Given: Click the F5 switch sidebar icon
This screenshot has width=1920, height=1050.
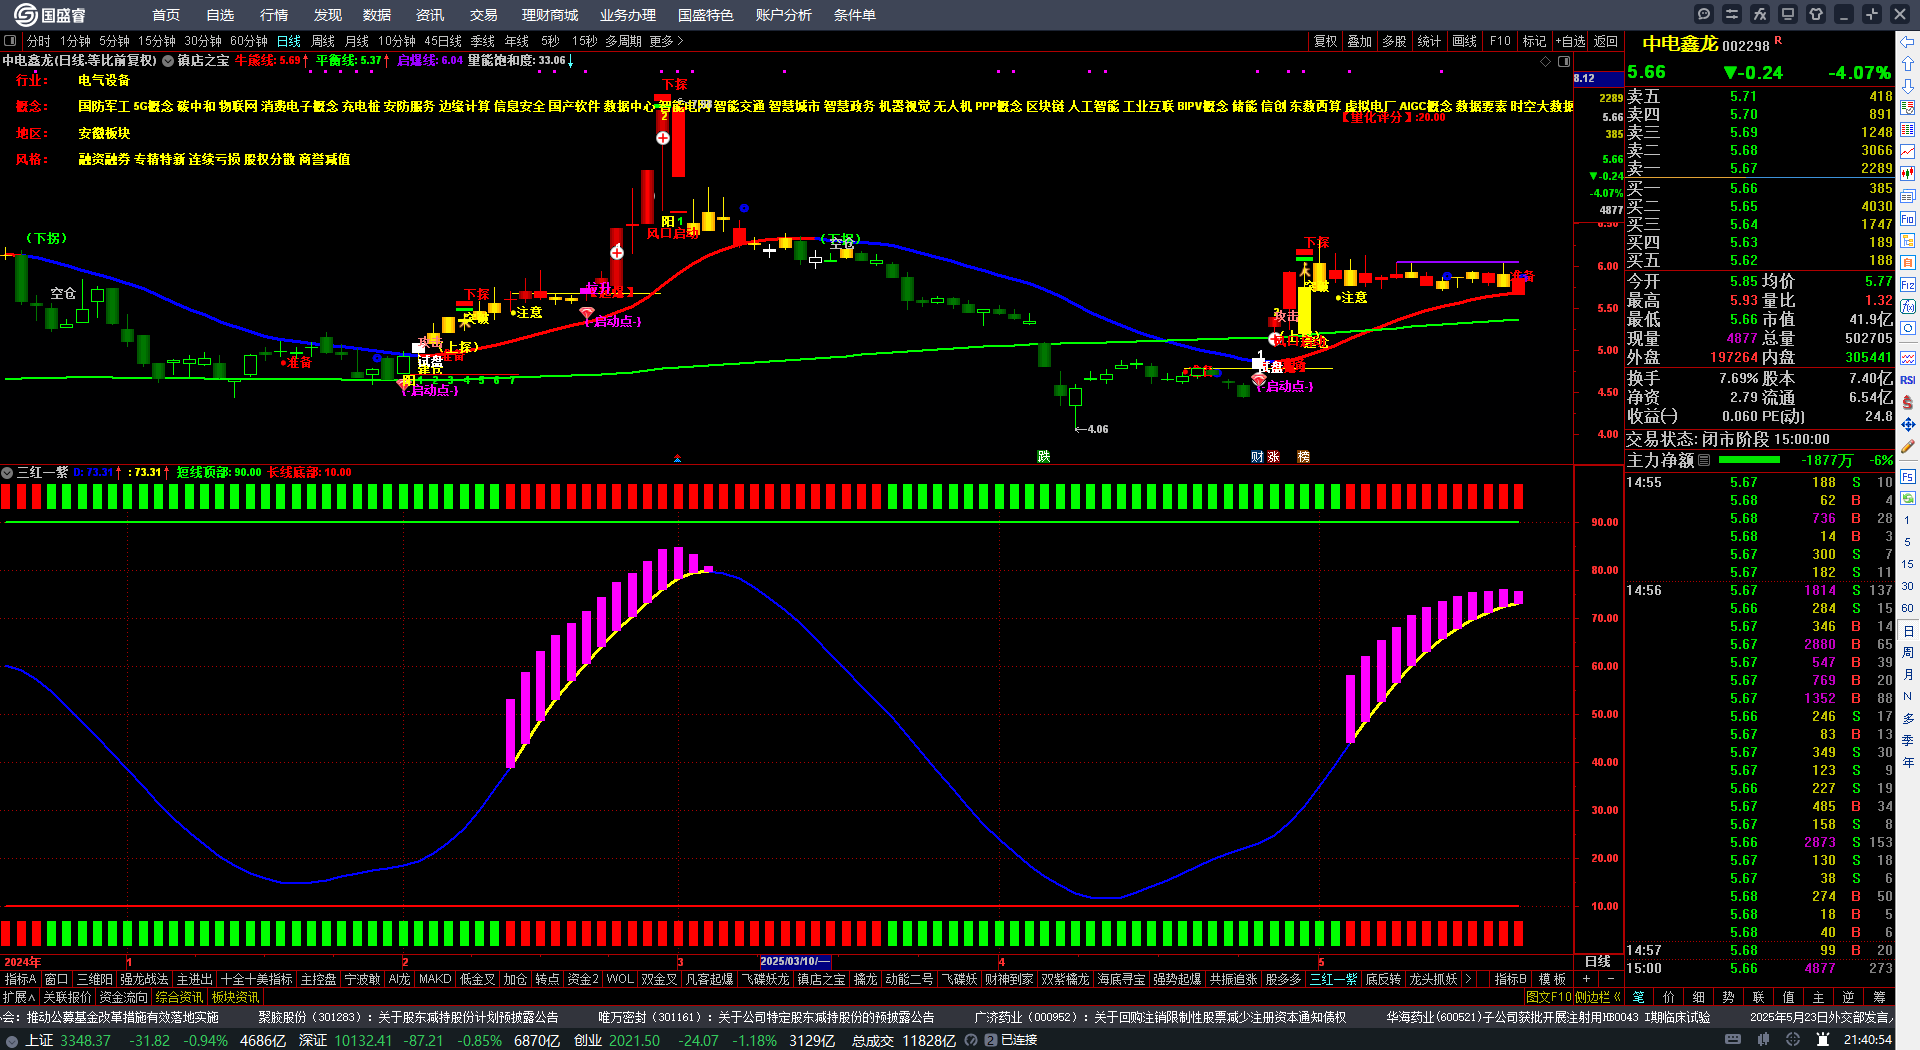Looking at the screenshot, I should 1908,476.
